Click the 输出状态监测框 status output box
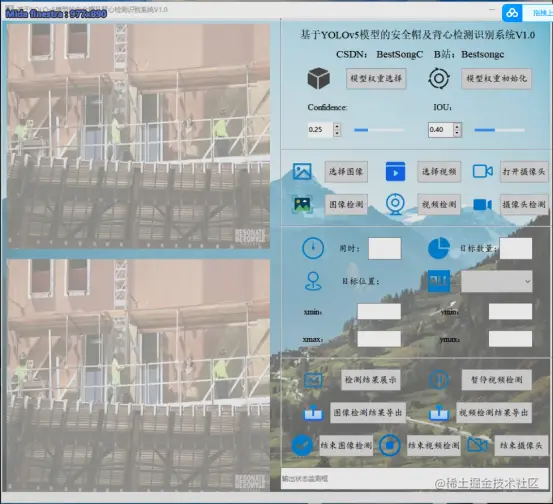The image size is (553, 504). [x=414, y=479]
